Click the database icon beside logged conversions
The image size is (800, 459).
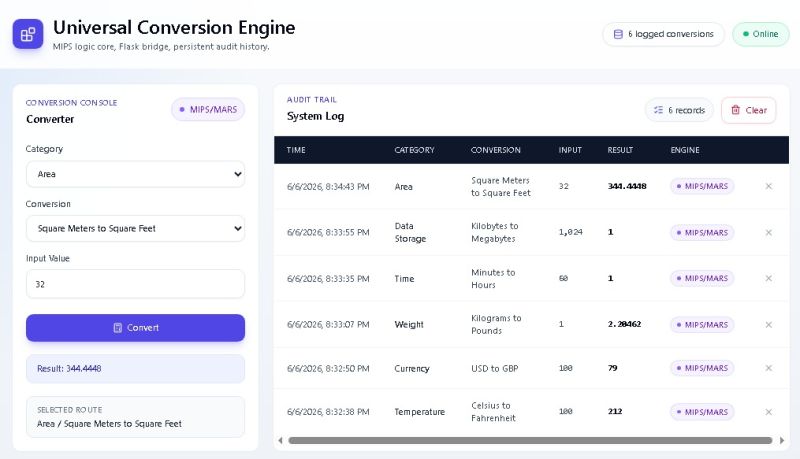[618, 34]
